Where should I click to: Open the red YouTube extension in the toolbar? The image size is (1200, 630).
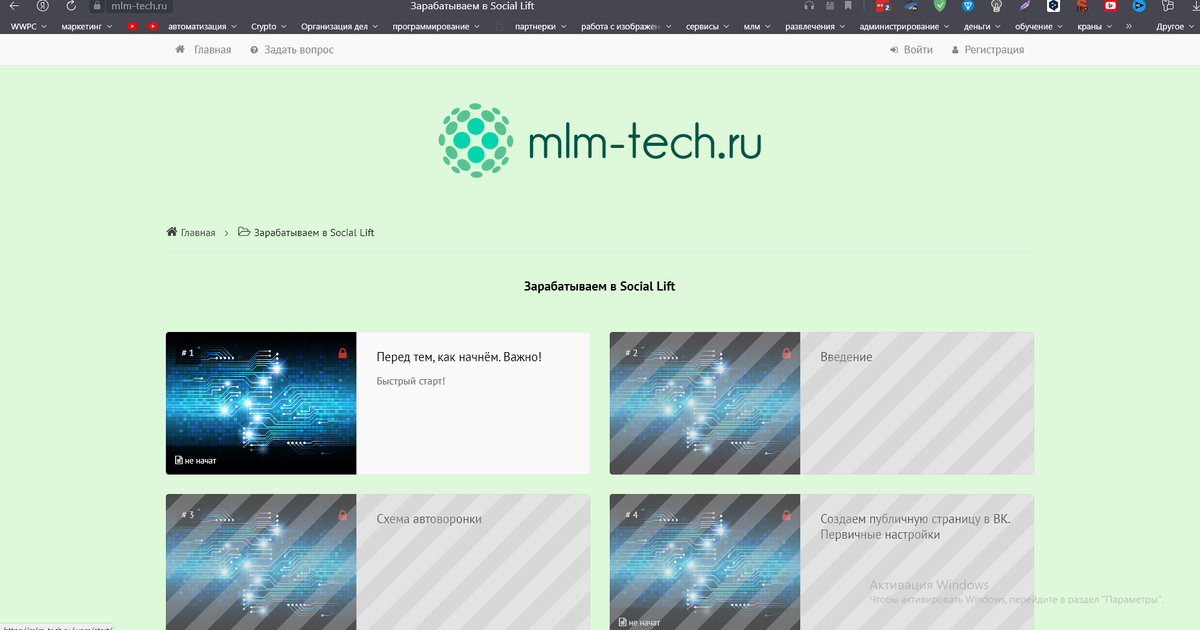pyautogui.click(x=1110, y=6)
